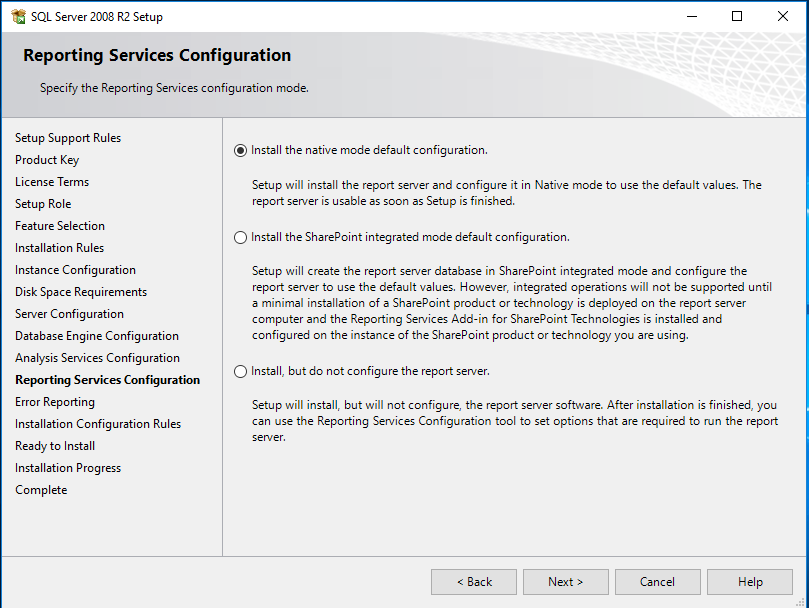Open Help for this setup page

[x=750, y=582]
